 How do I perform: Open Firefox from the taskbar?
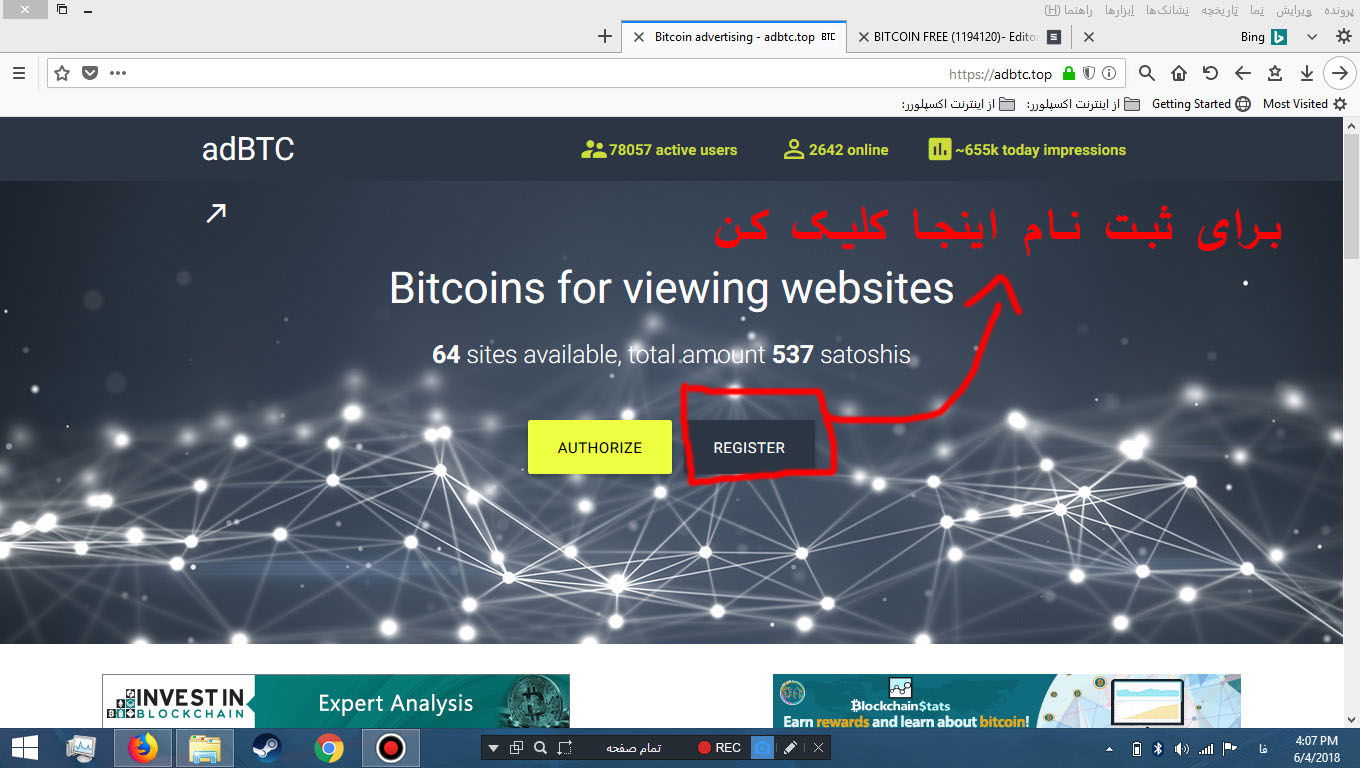click(144, 748)
